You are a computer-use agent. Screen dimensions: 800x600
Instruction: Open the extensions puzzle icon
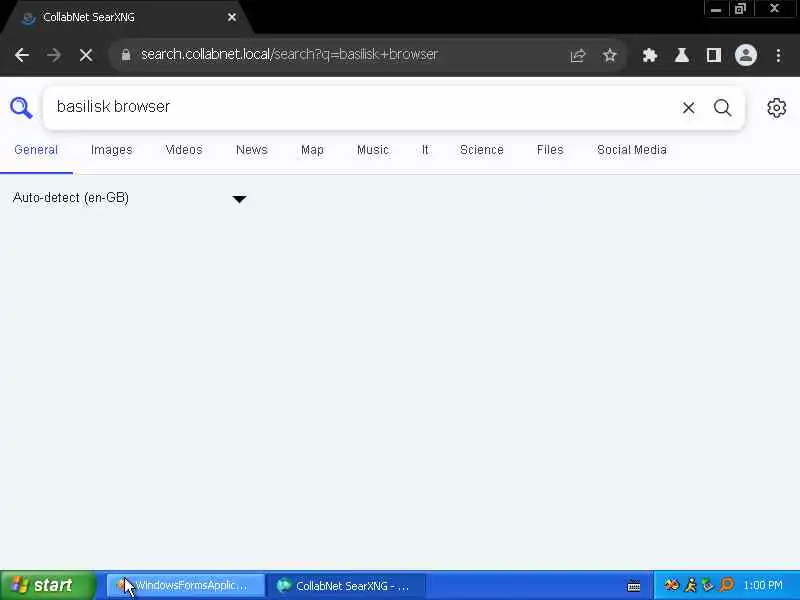[x=649, y=55]
